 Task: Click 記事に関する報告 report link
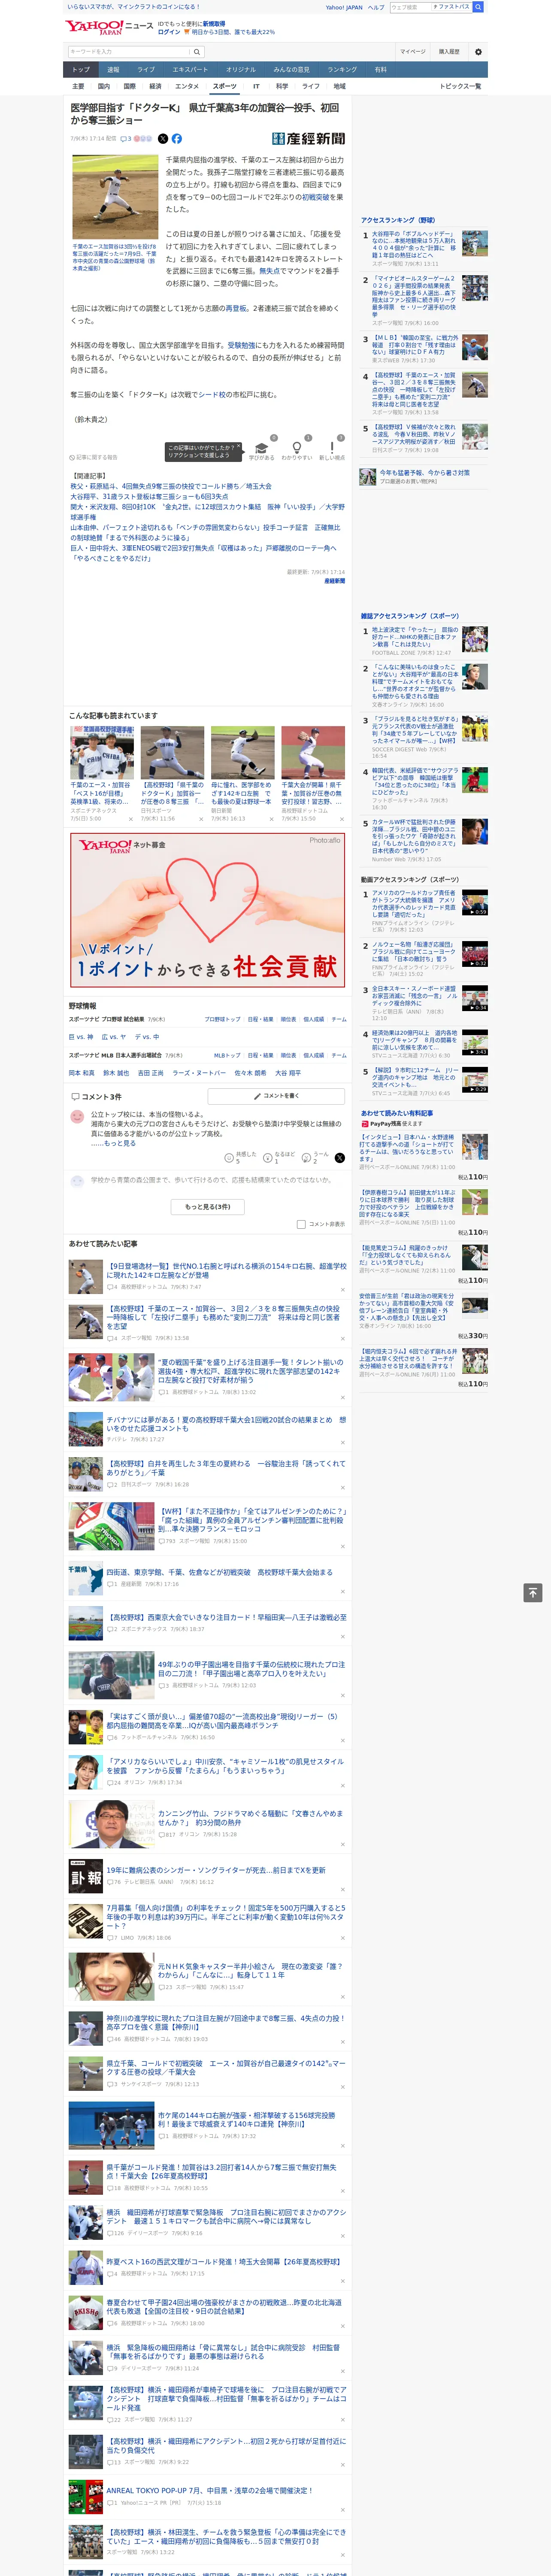[x=94, y=457]
